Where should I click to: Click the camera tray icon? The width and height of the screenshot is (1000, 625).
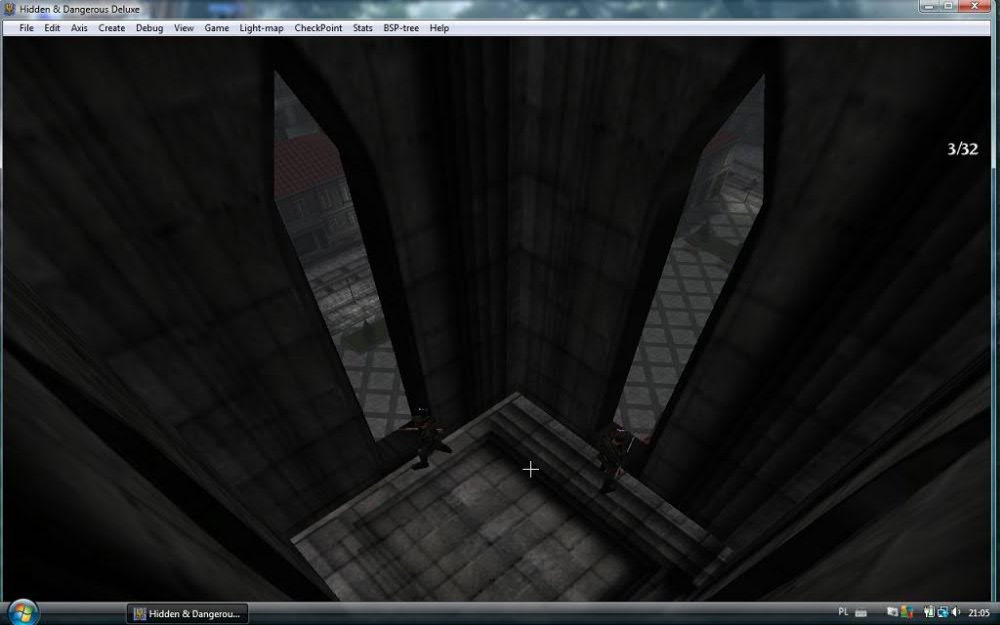(893, 612)
